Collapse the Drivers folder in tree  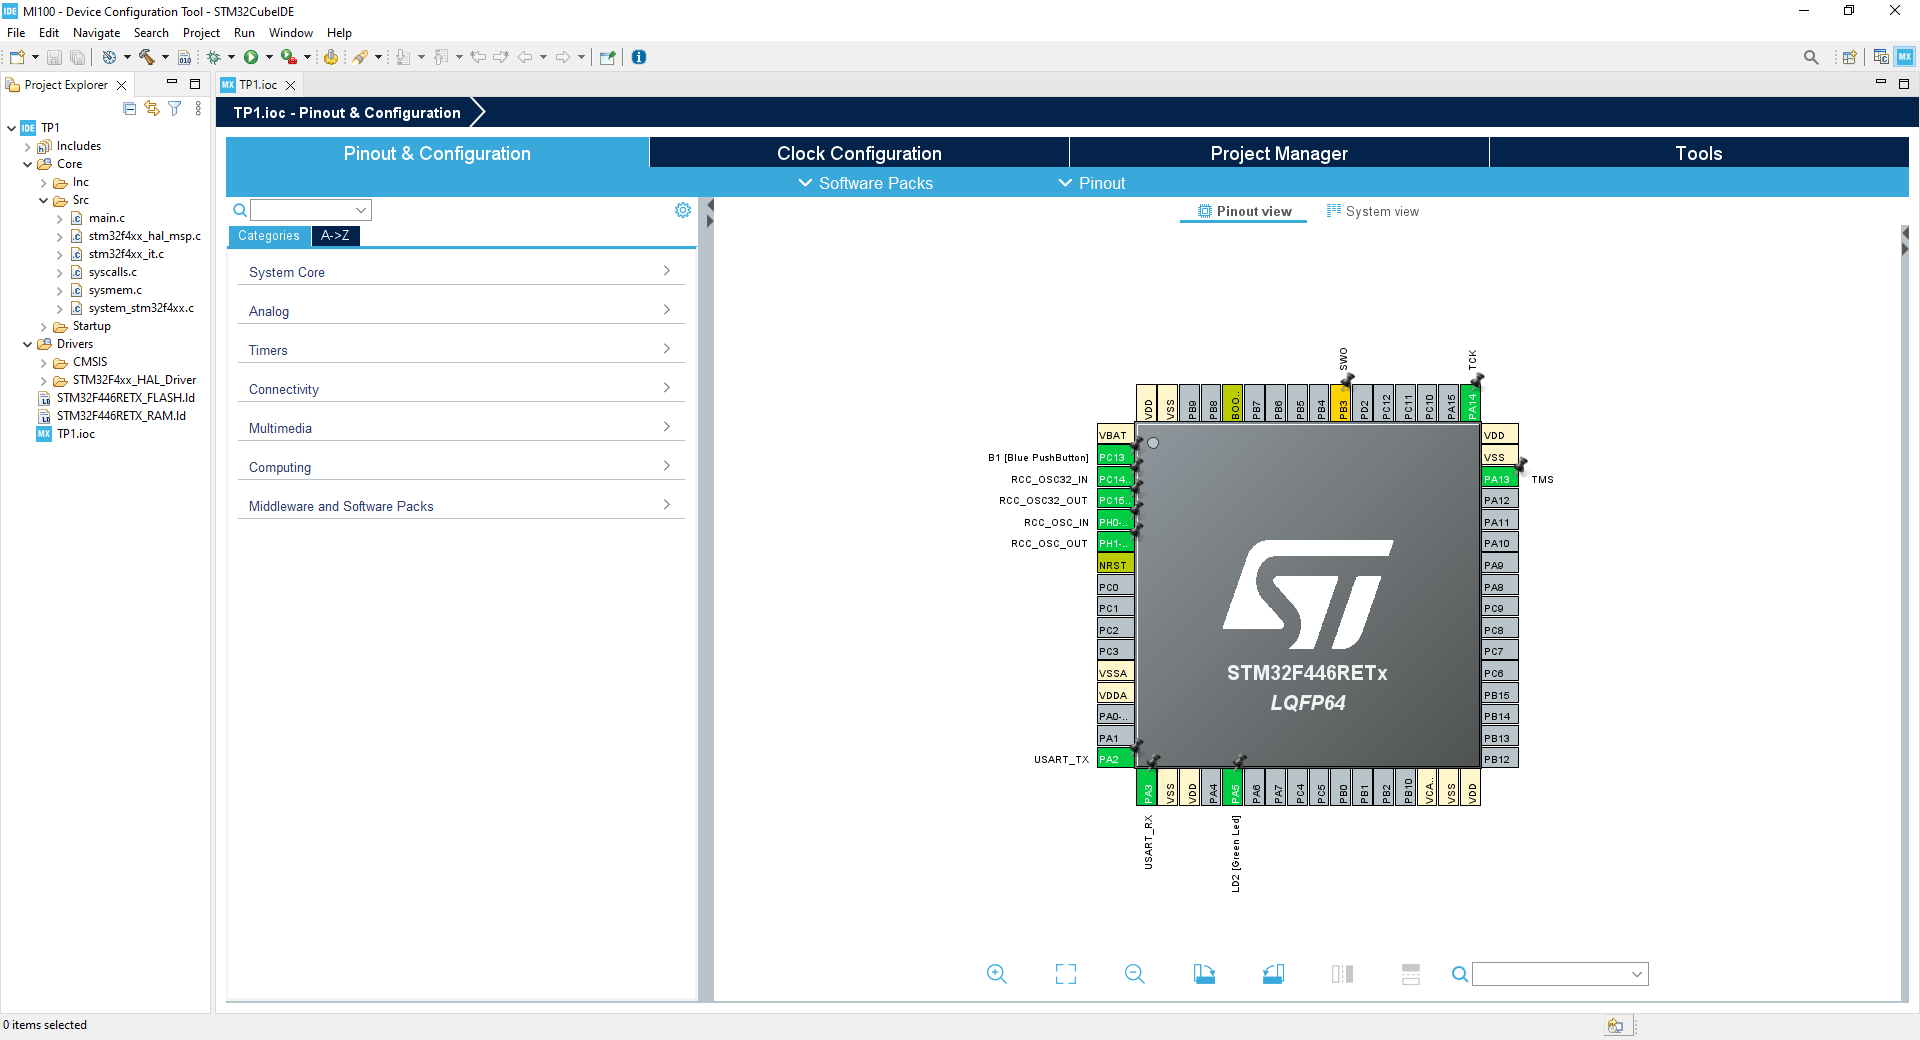27,344
